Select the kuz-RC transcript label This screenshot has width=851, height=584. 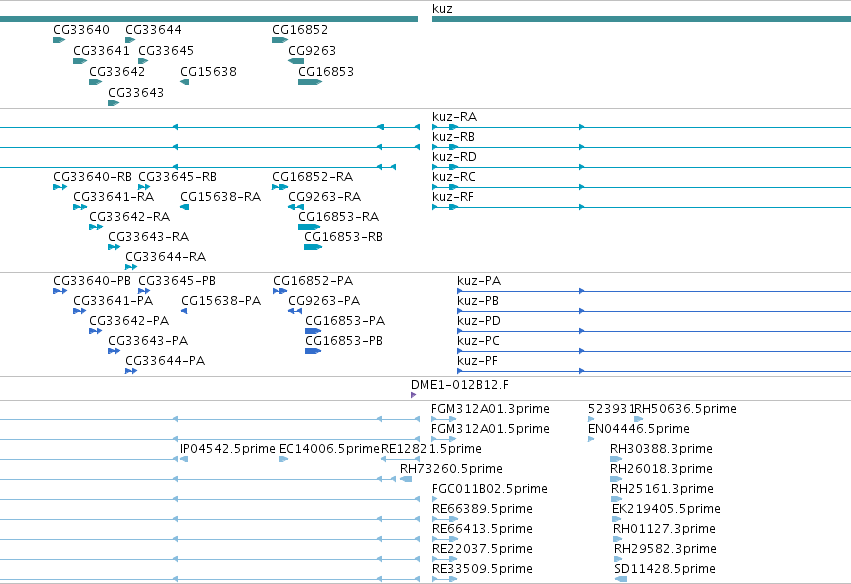pos(454,177)
